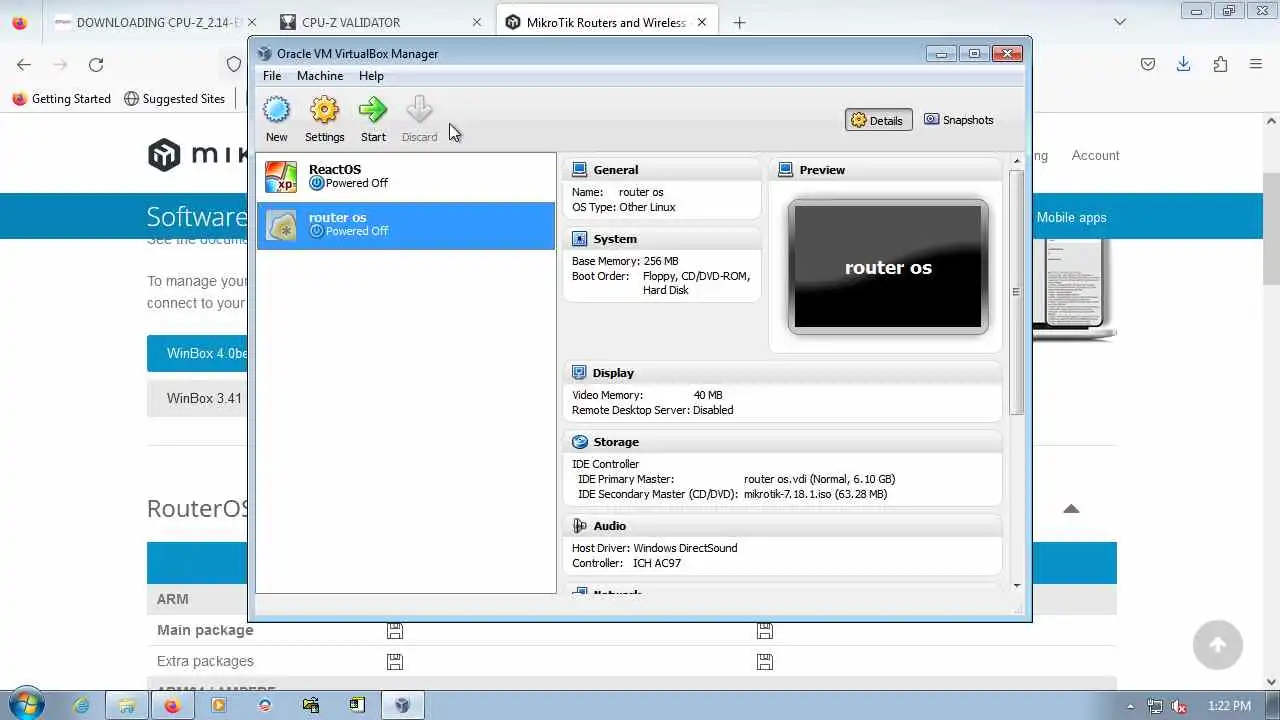Open the Suggested Sites bookmark
Screen dimensions: 1280x720
click(175, 99)
